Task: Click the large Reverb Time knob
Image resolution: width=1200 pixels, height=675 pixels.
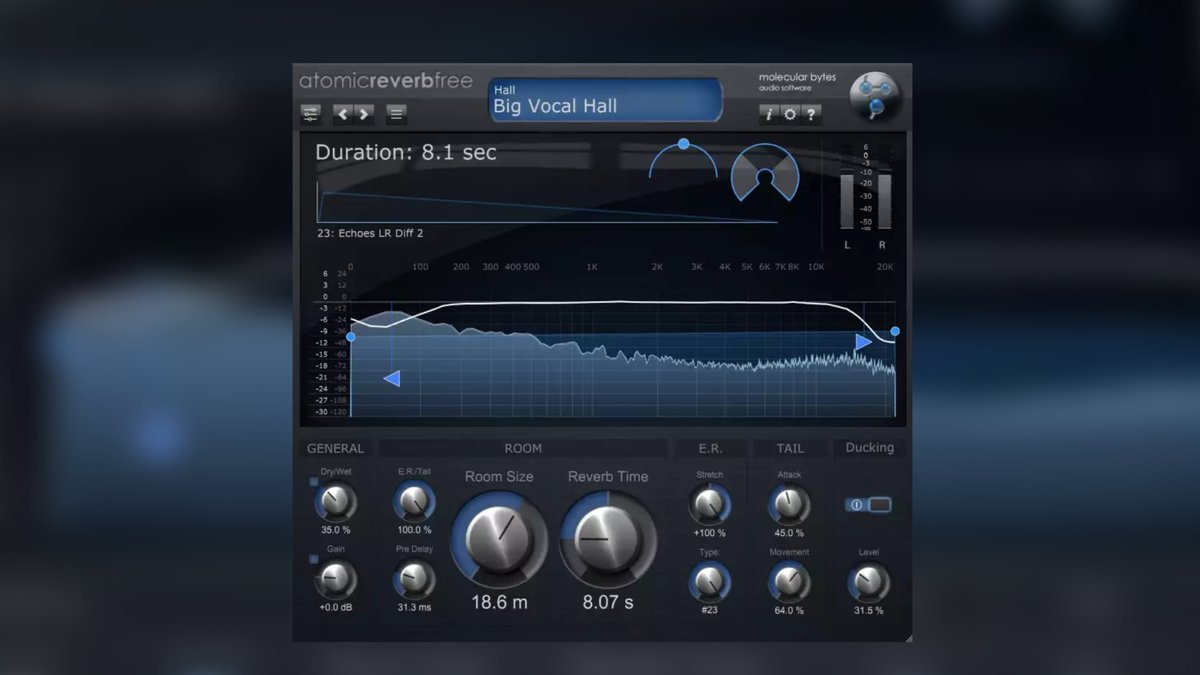Action: point(608,539)
